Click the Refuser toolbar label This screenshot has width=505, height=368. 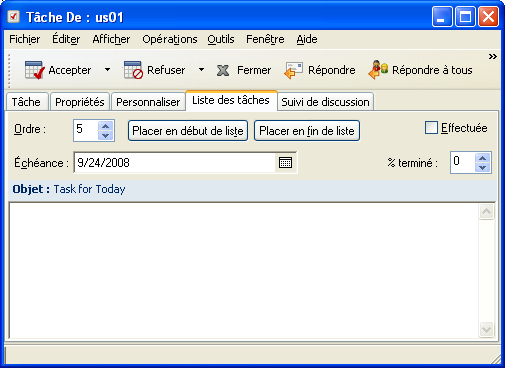tap(166, 70)
